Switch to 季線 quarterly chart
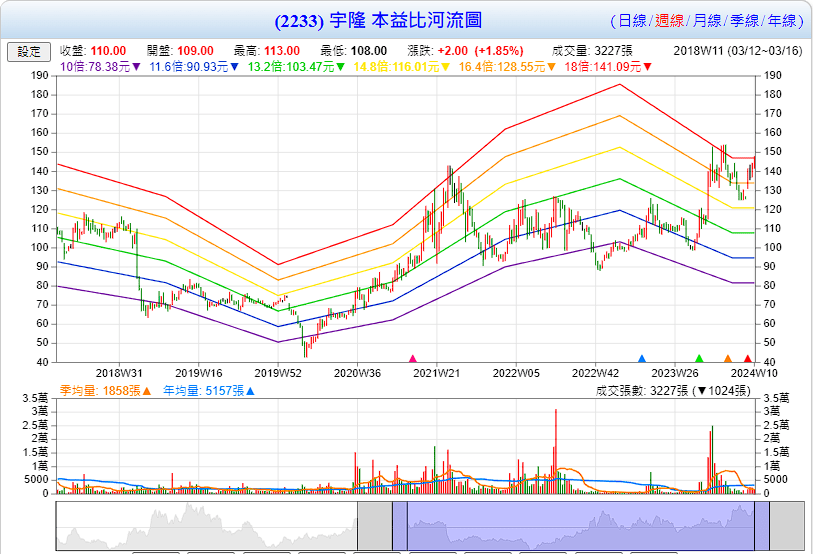This screenshot has height=554, width=813. pyautogui.click(x=745, y=21)
